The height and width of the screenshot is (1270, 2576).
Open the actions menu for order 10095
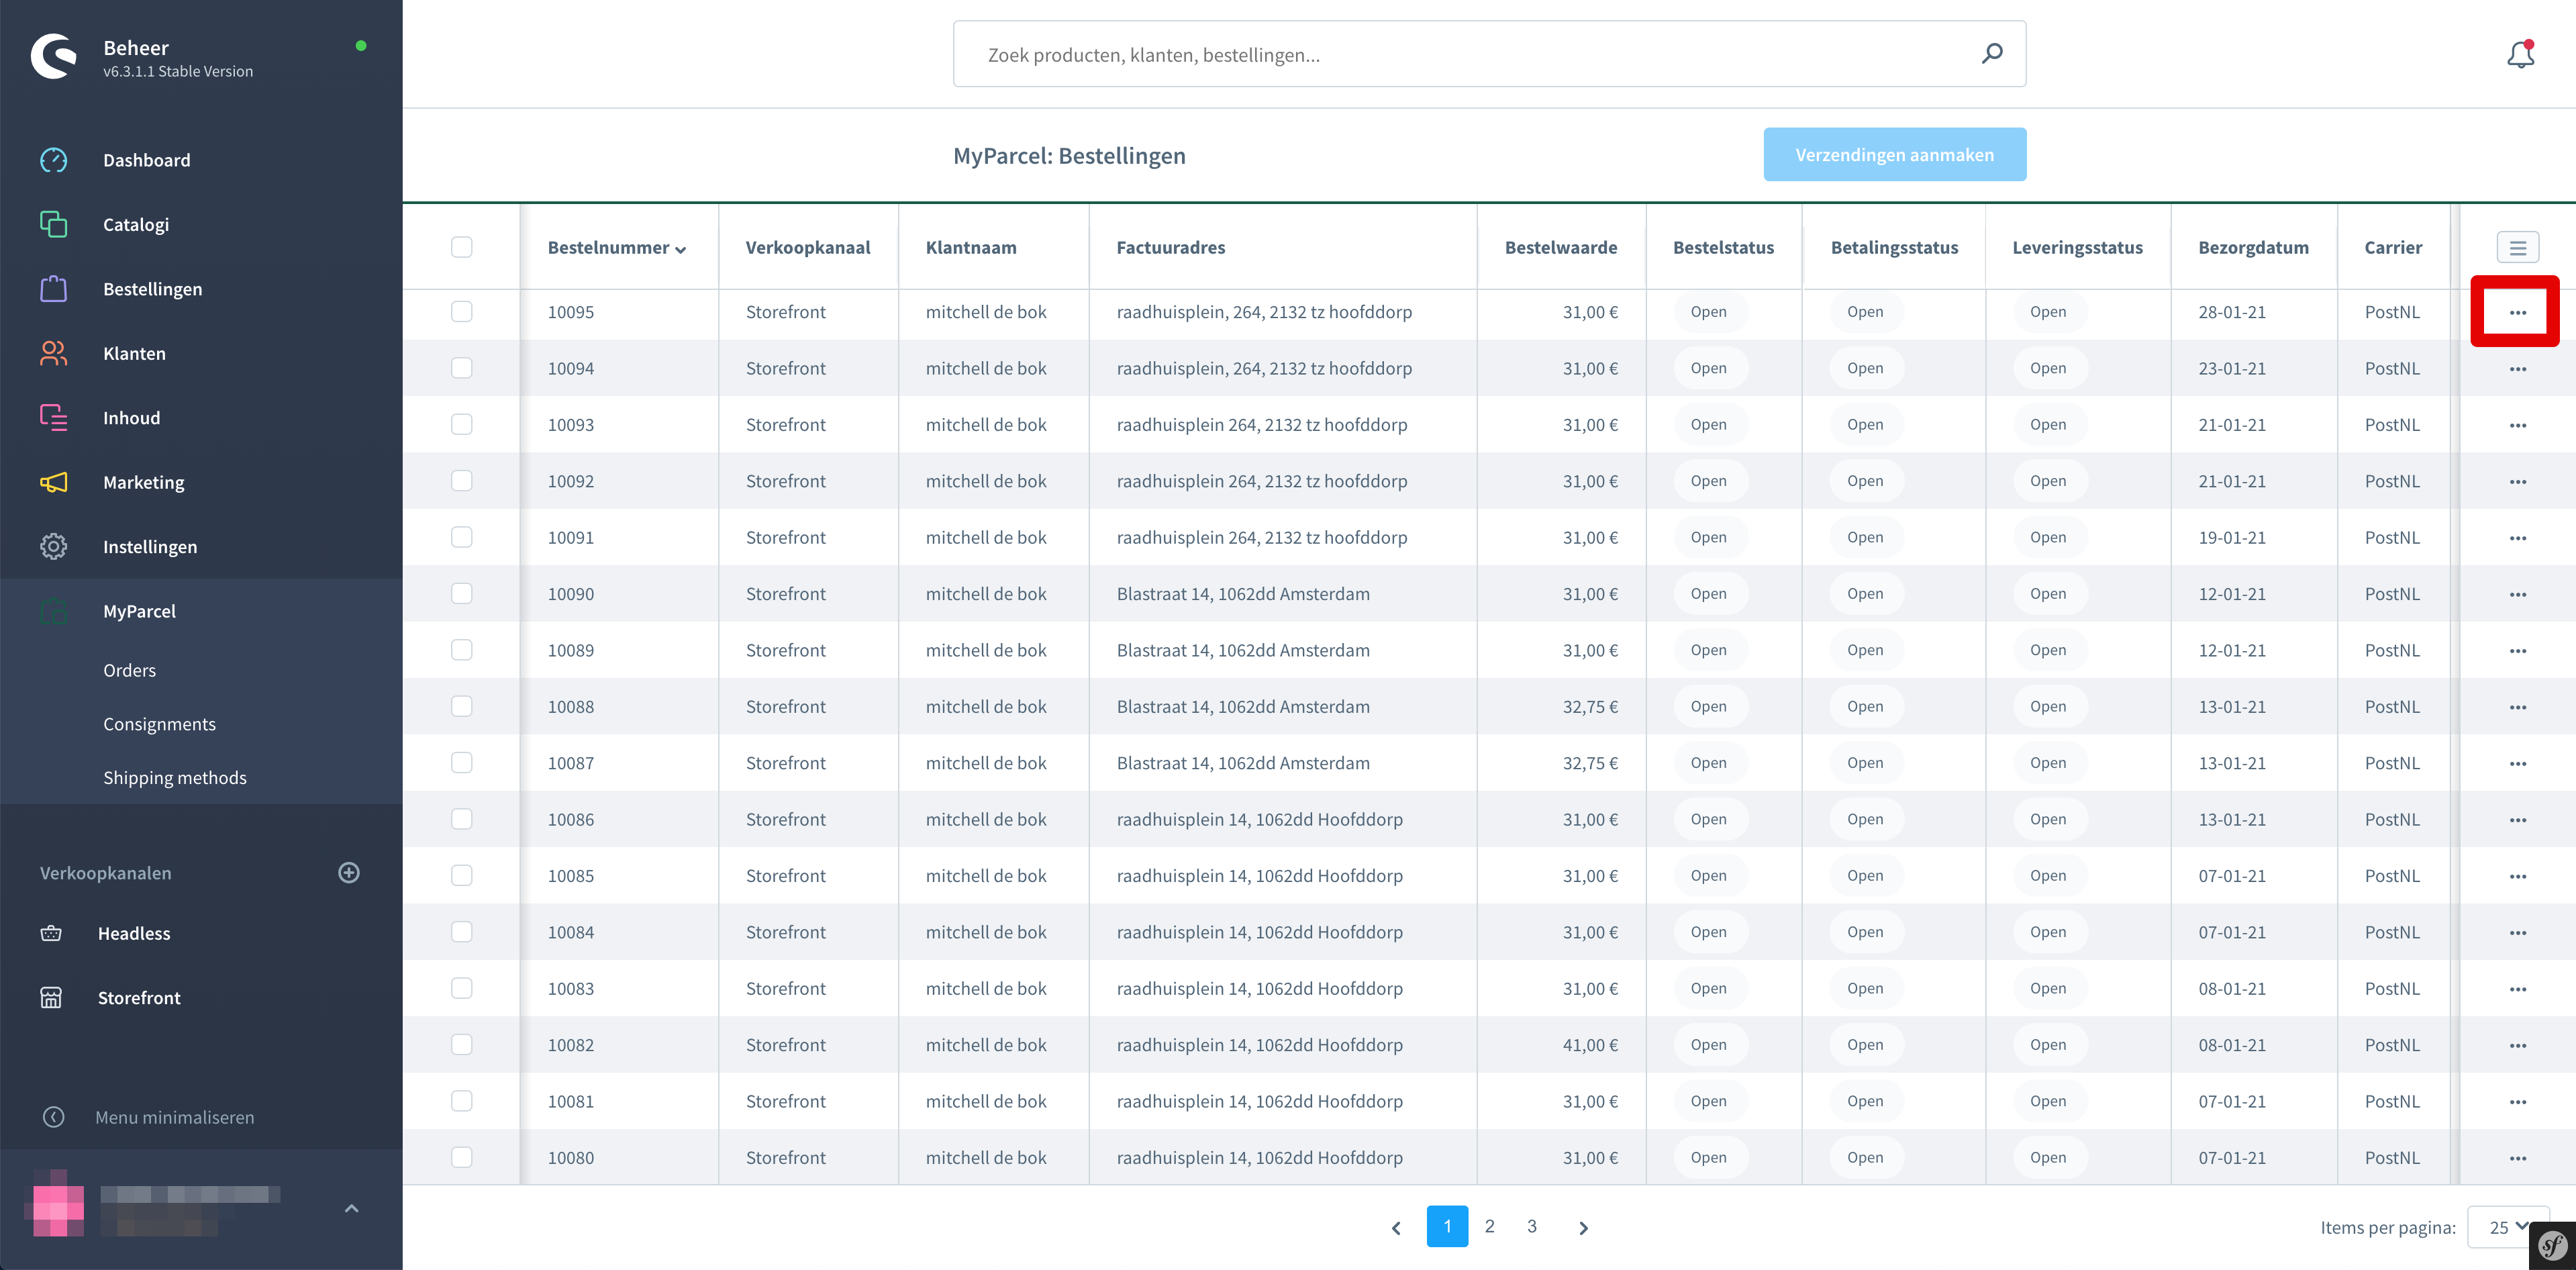point(2518,311)
